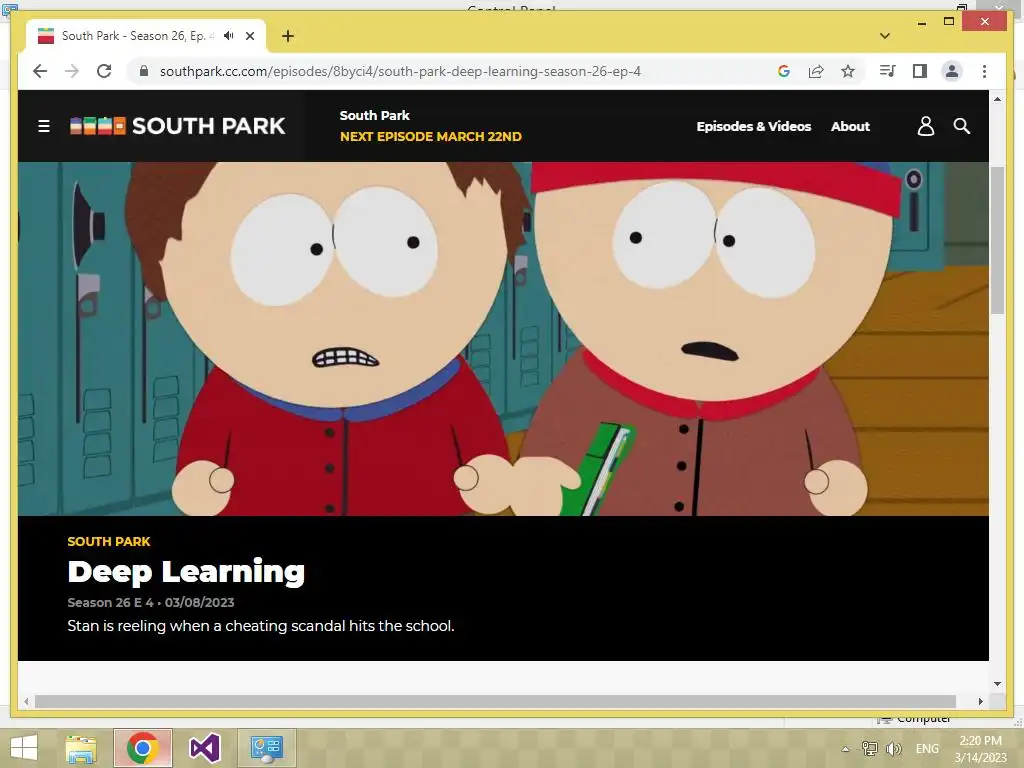
Task: Open the hamburger menu on South Park site
Action: (x=44, y=126)
